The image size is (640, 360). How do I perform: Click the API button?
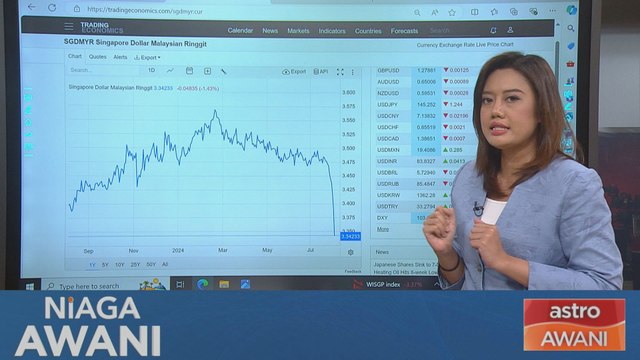click(x=321, y=71)
